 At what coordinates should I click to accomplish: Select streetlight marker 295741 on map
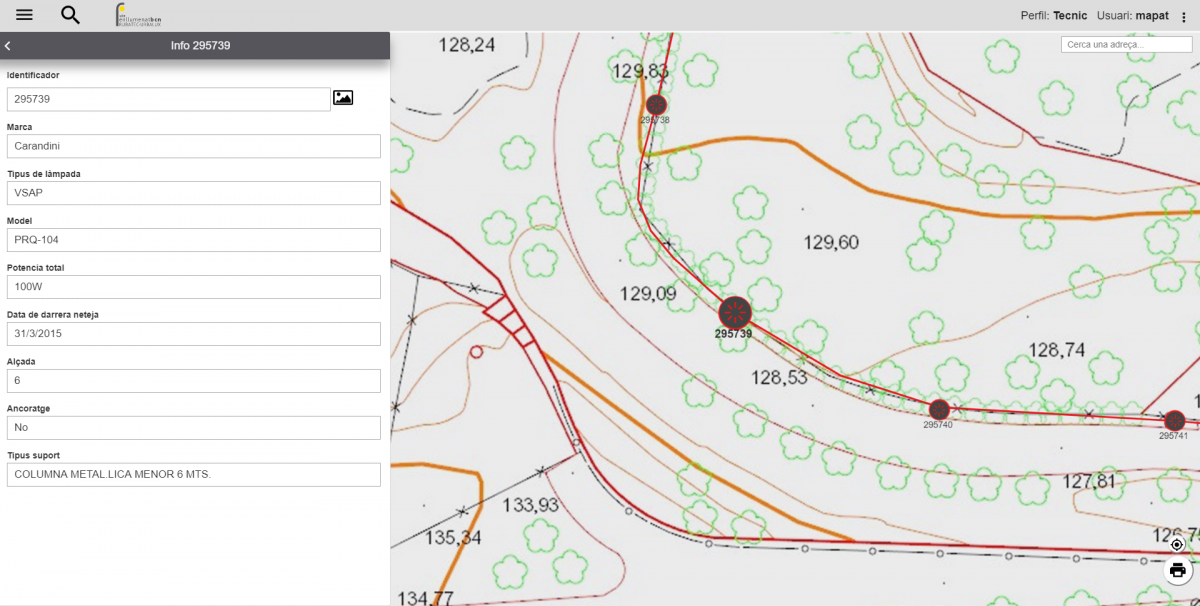[1174, 420]
